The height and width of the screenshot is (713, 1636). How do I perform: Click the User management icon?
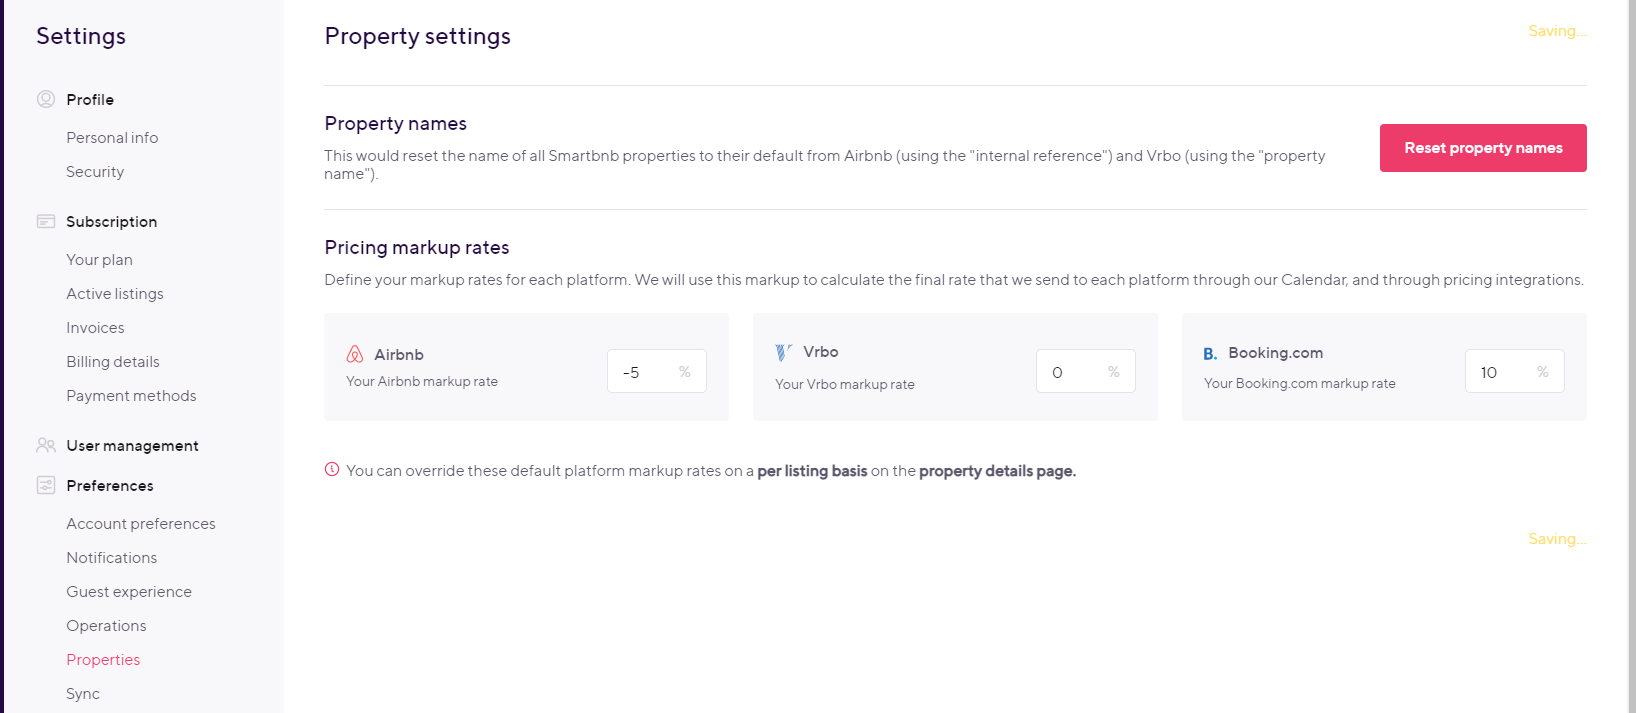click(46, 445)
